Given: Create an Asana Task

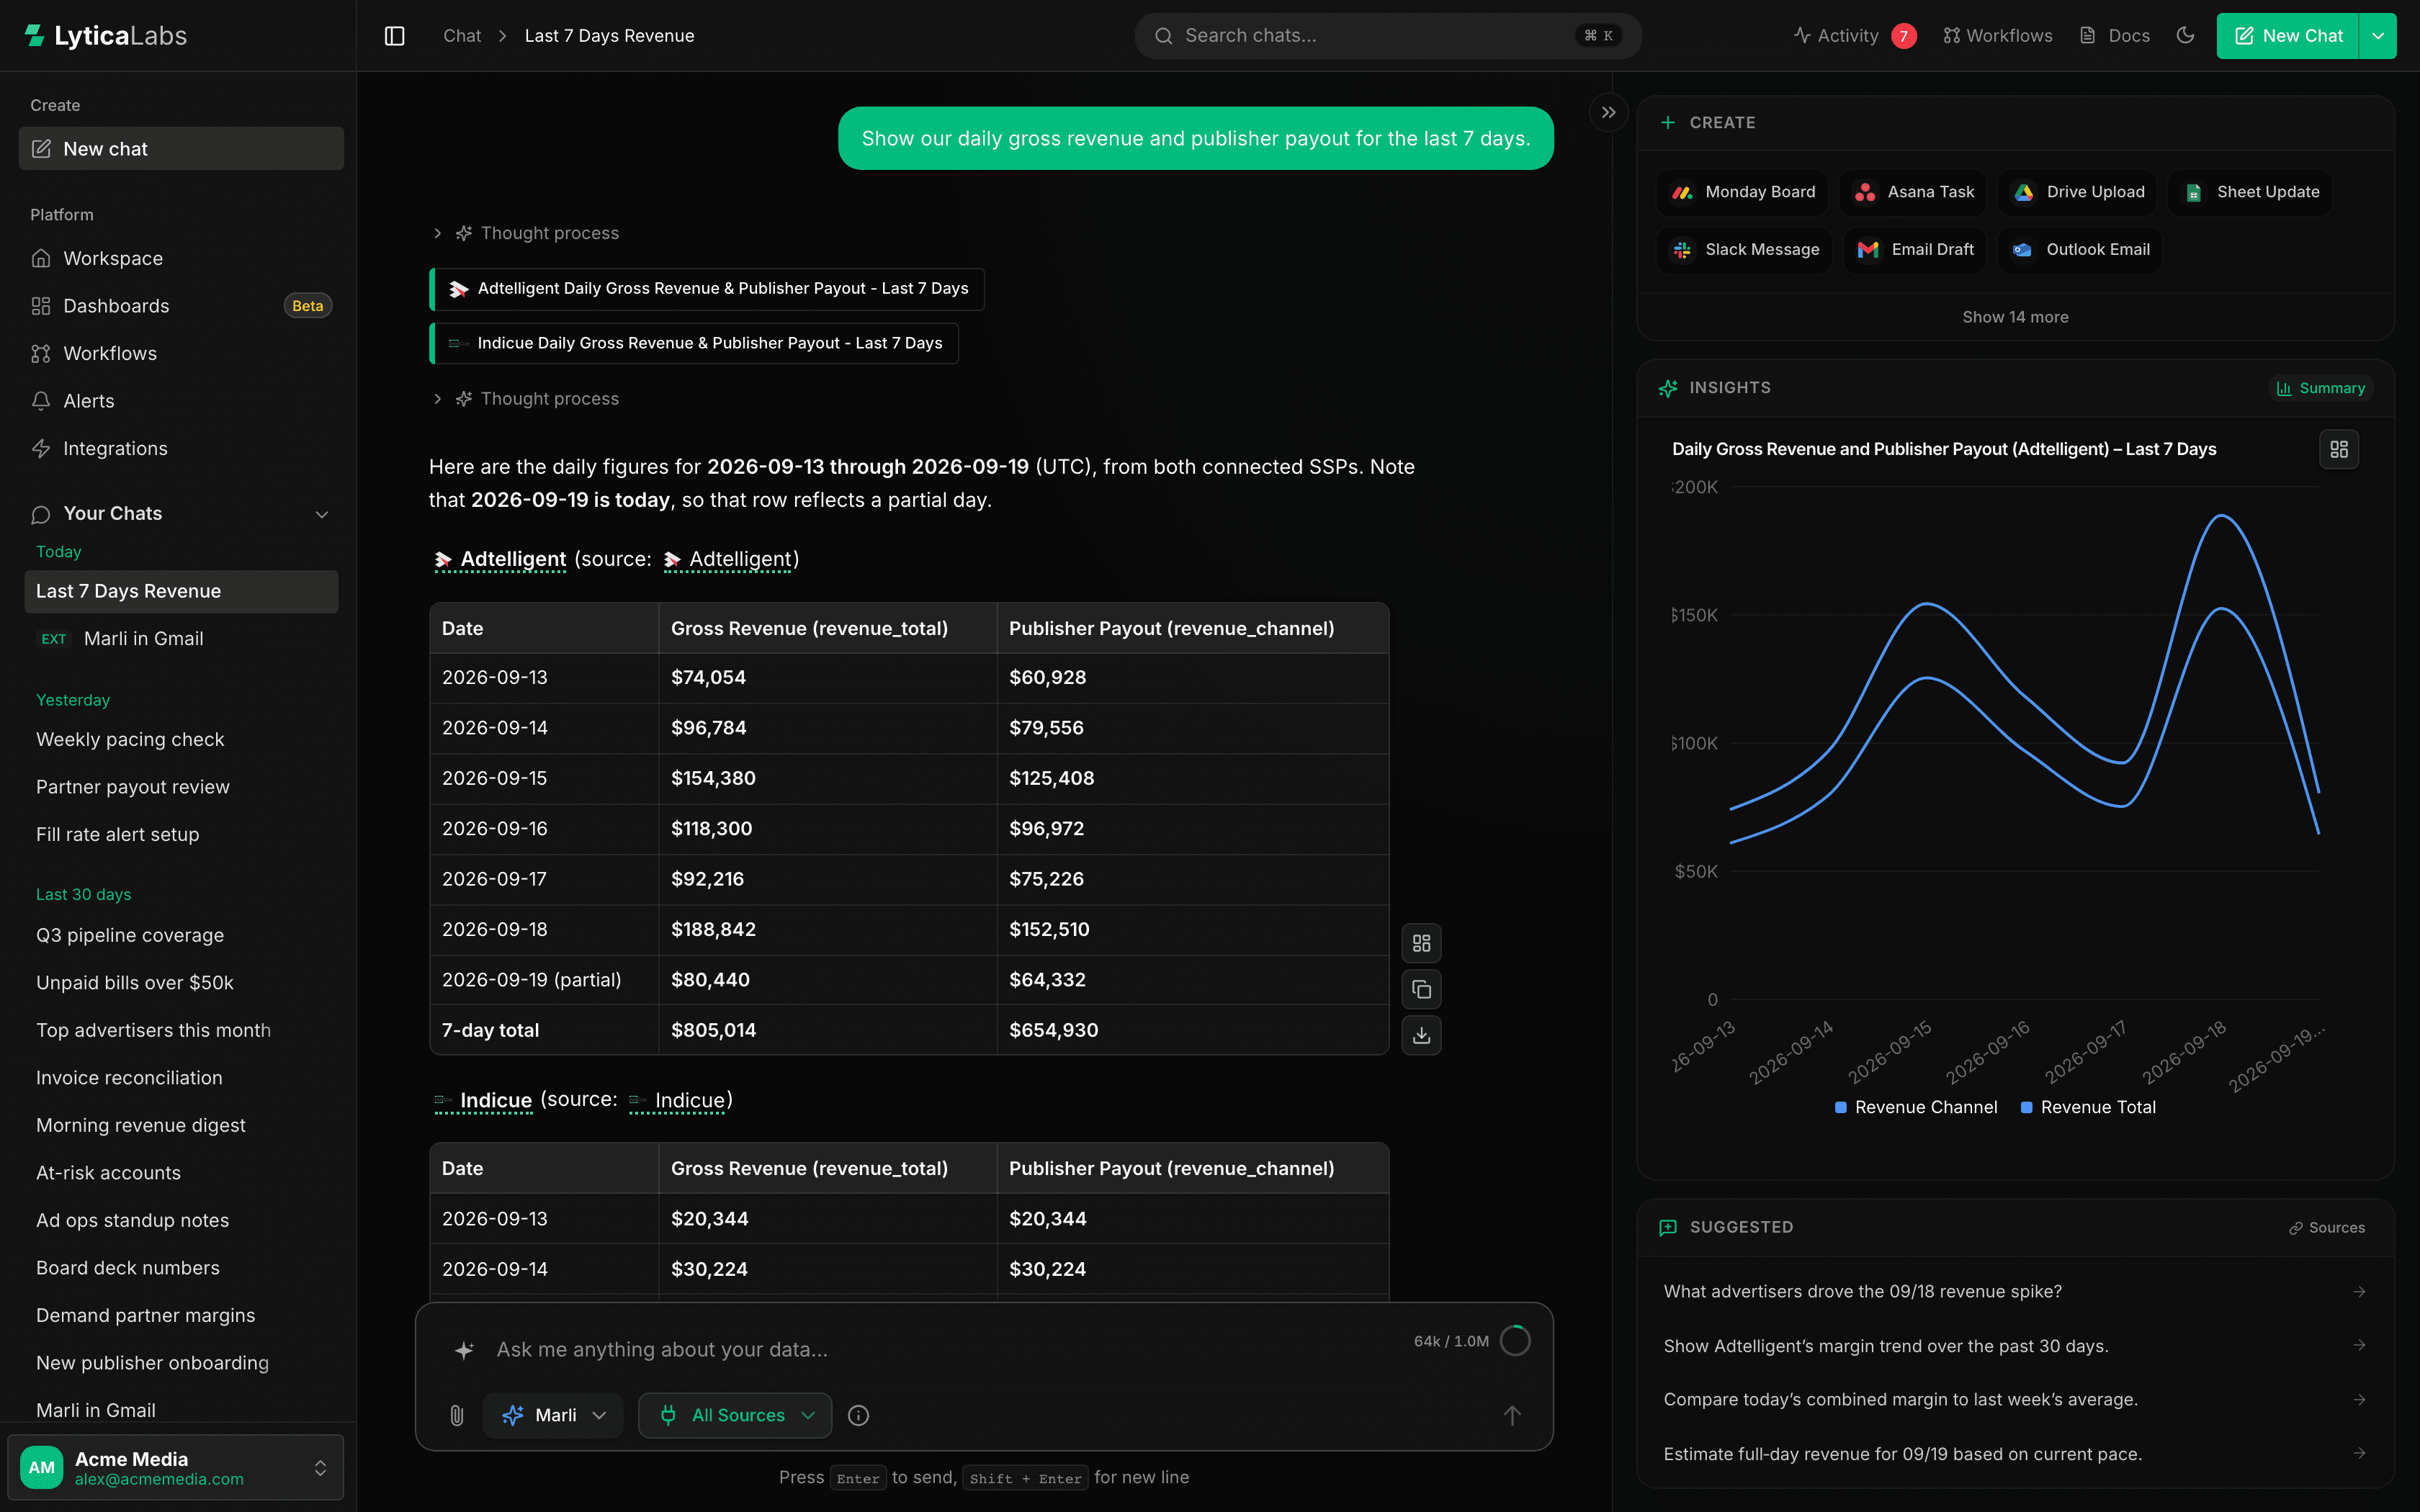Looking at the screenshot, I should point(1913,192).
